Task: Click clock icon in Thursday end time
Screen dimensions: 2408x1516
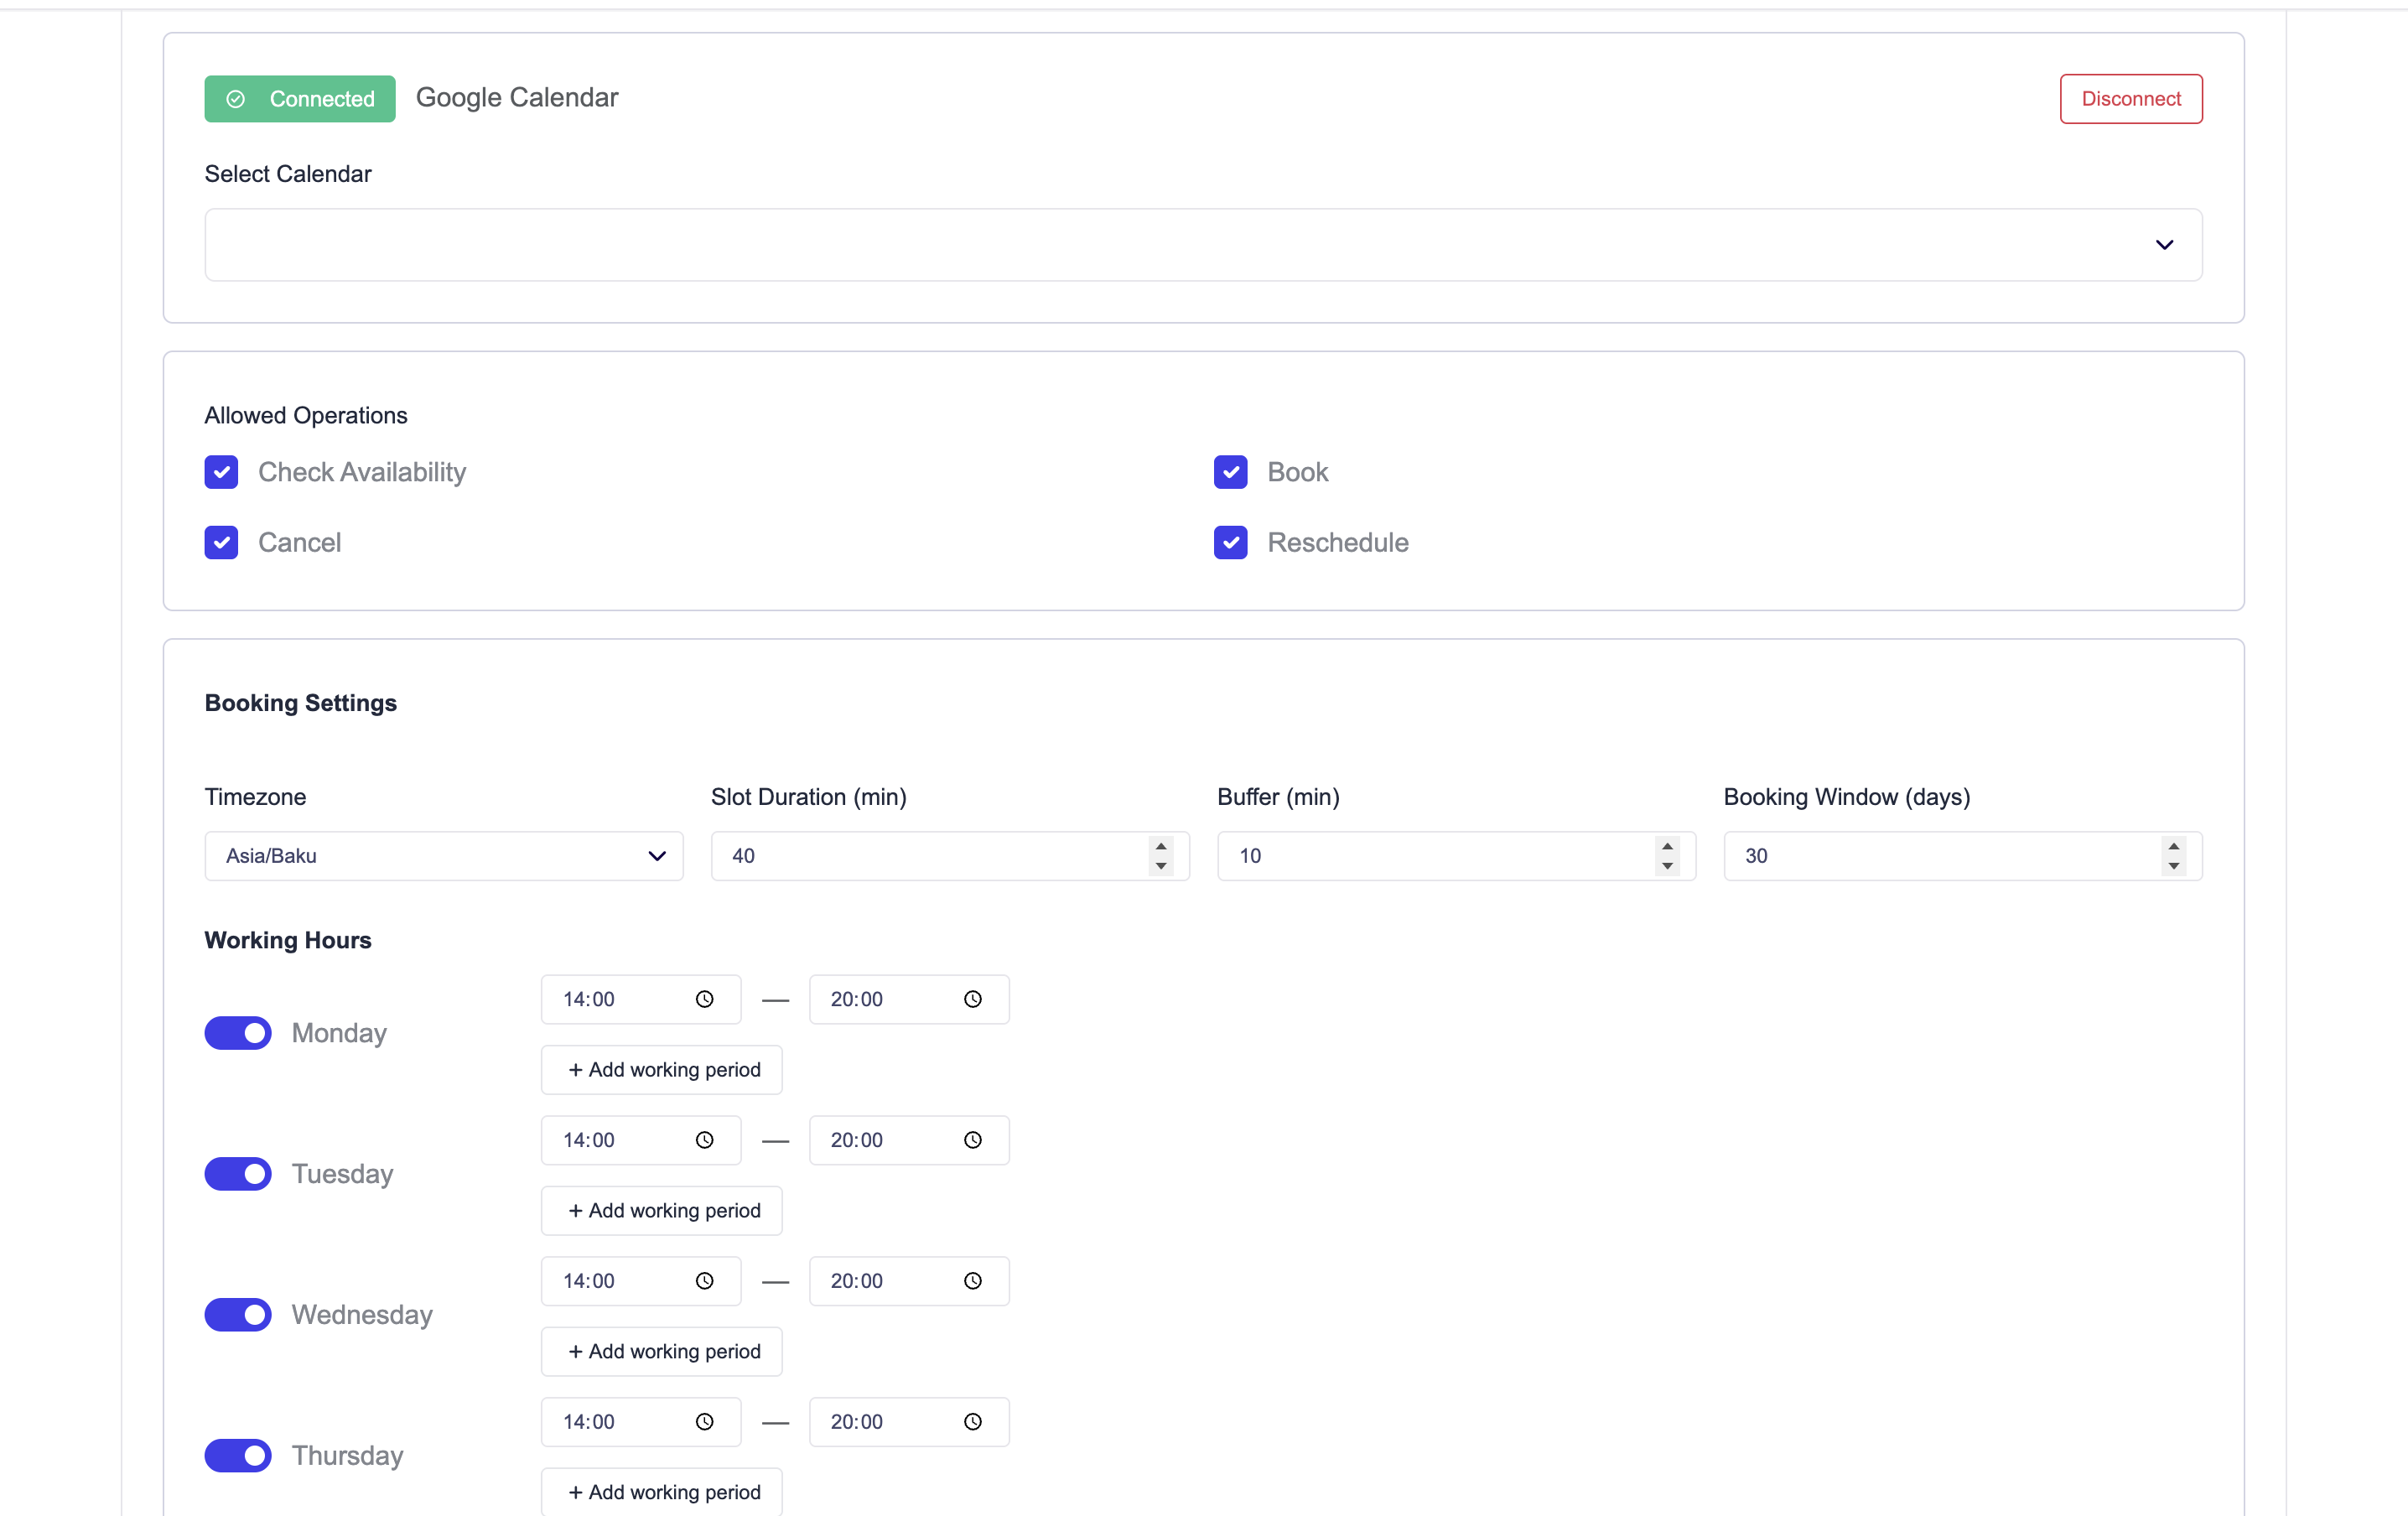Action: (972, 1422)
